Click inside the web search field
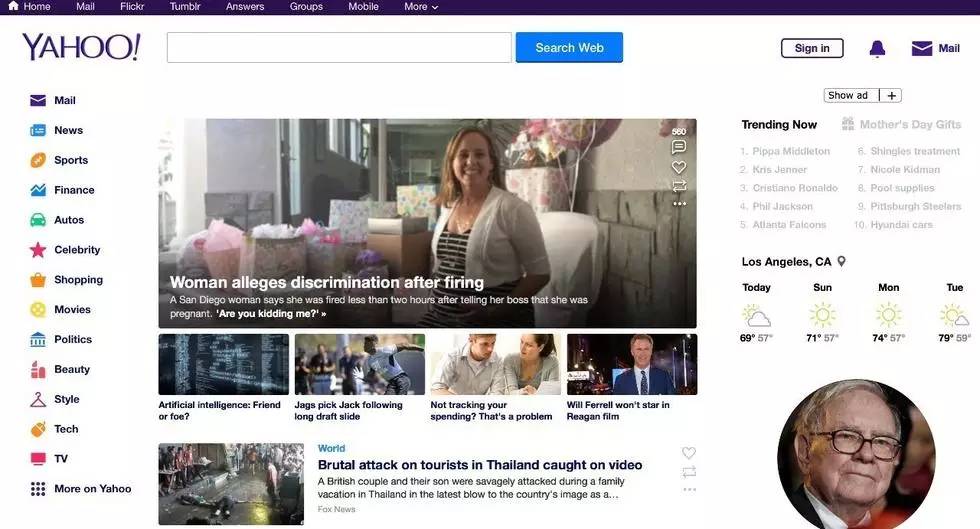Screen dimensions: 980x529 (x=339, y=48)
